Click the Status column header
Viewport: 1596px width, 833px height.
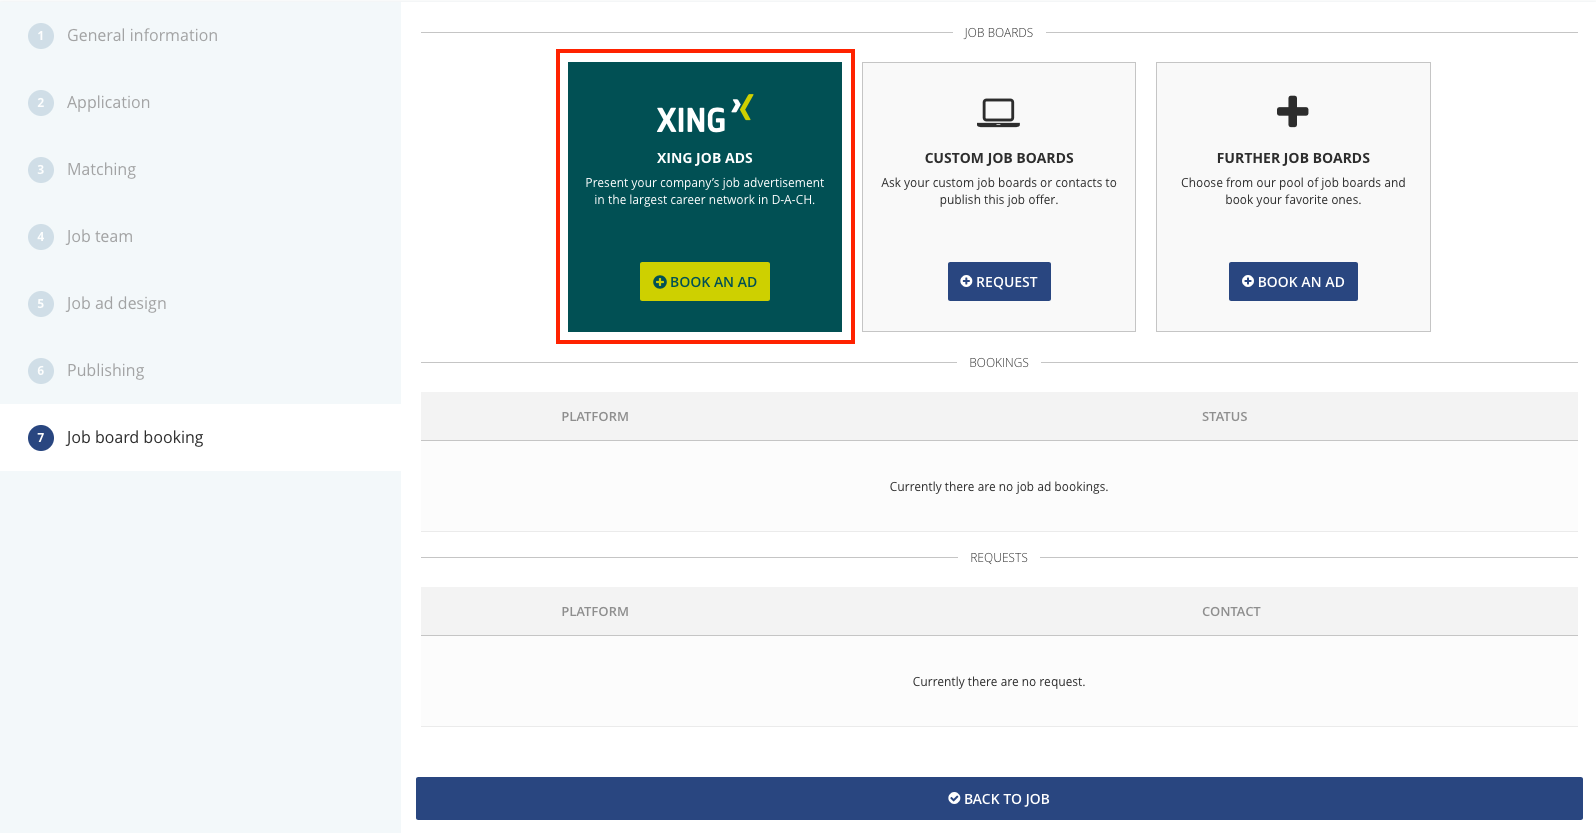pyautogui.click(x=1224, y=417)
